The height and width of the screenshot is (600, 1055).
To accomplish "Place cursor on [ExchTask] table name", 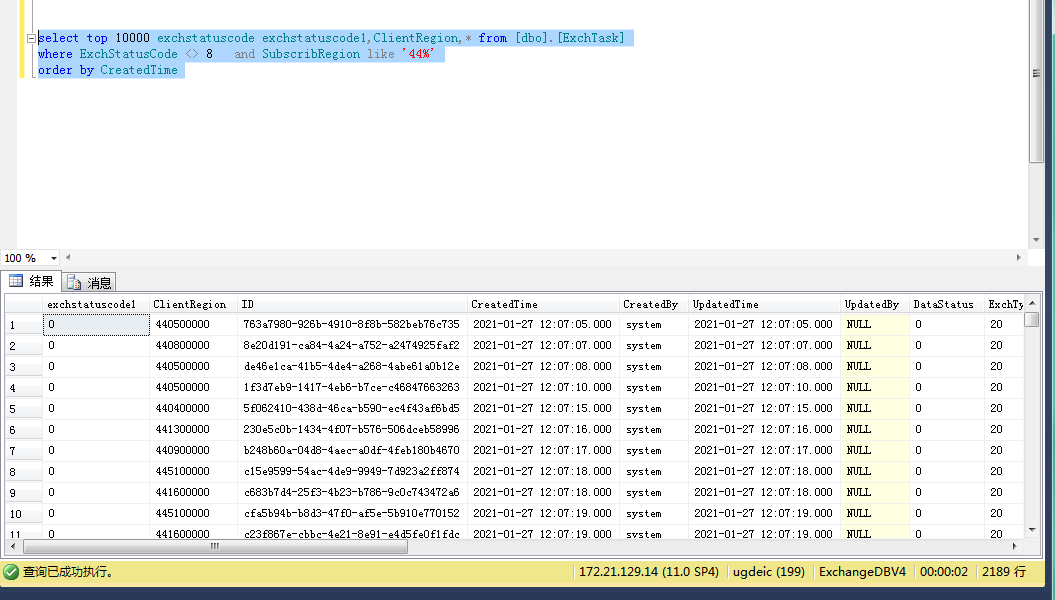I will pyautogui.click(x=591, y=38).
